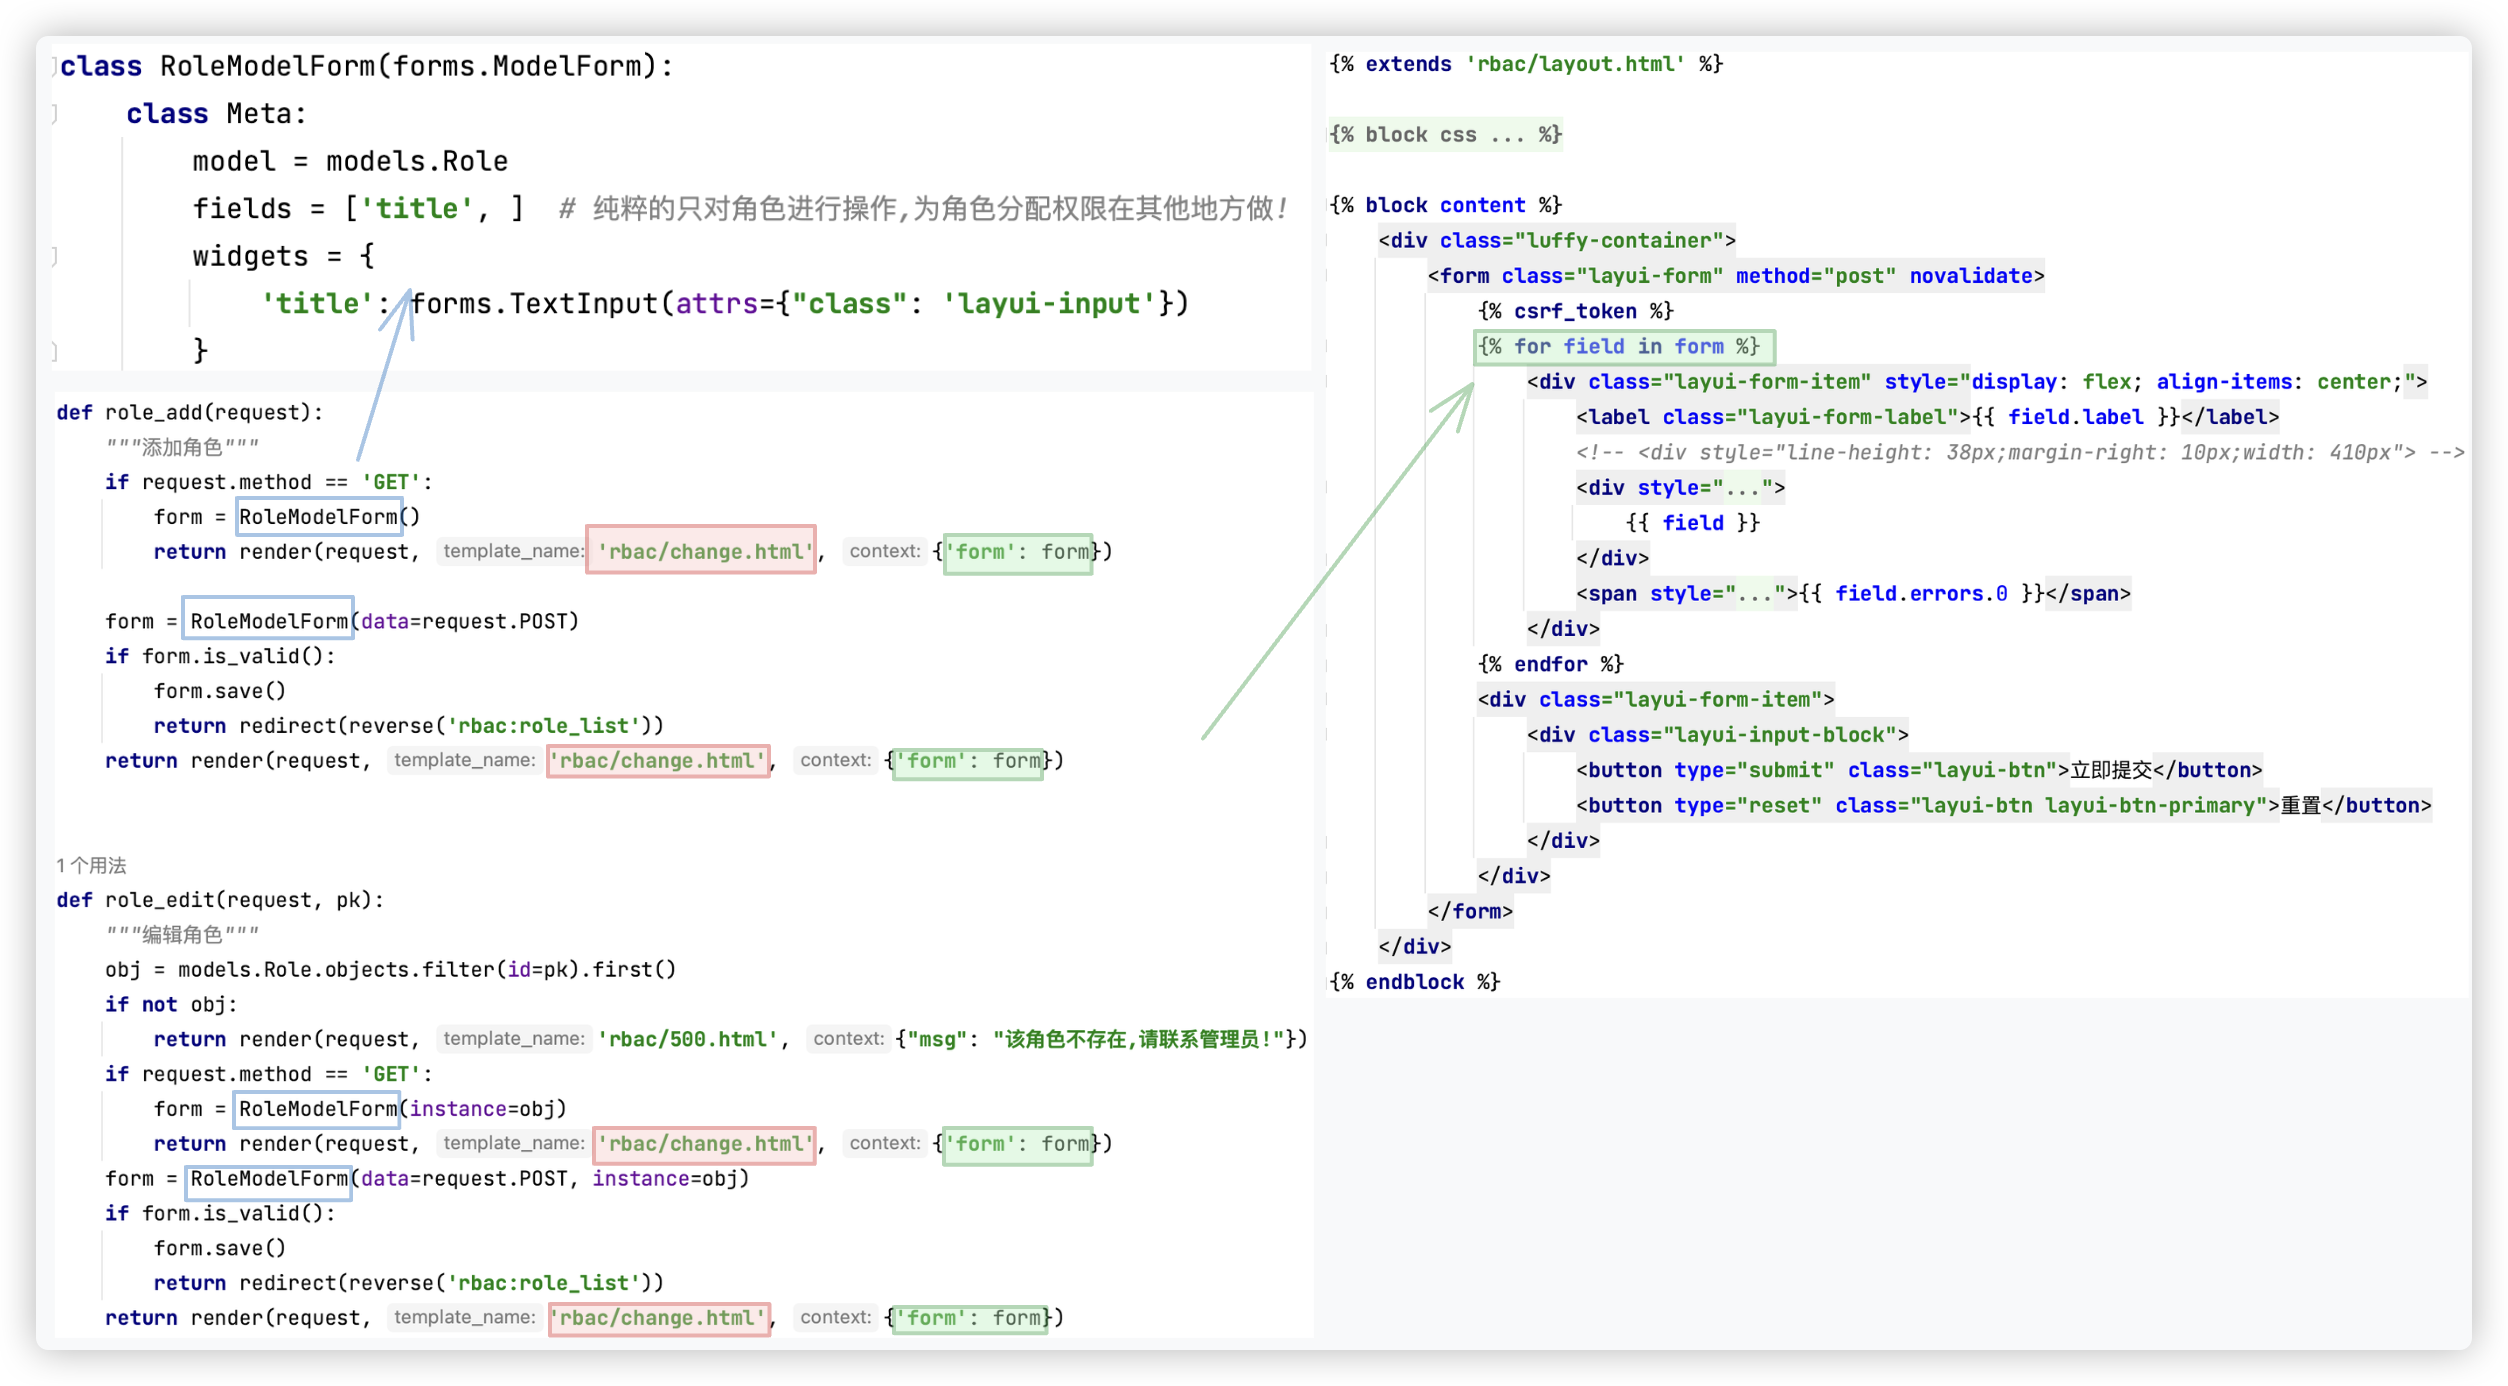Click the csrf_token template tag
Screen dimensions: 2508x1386
pos(1574,312)
